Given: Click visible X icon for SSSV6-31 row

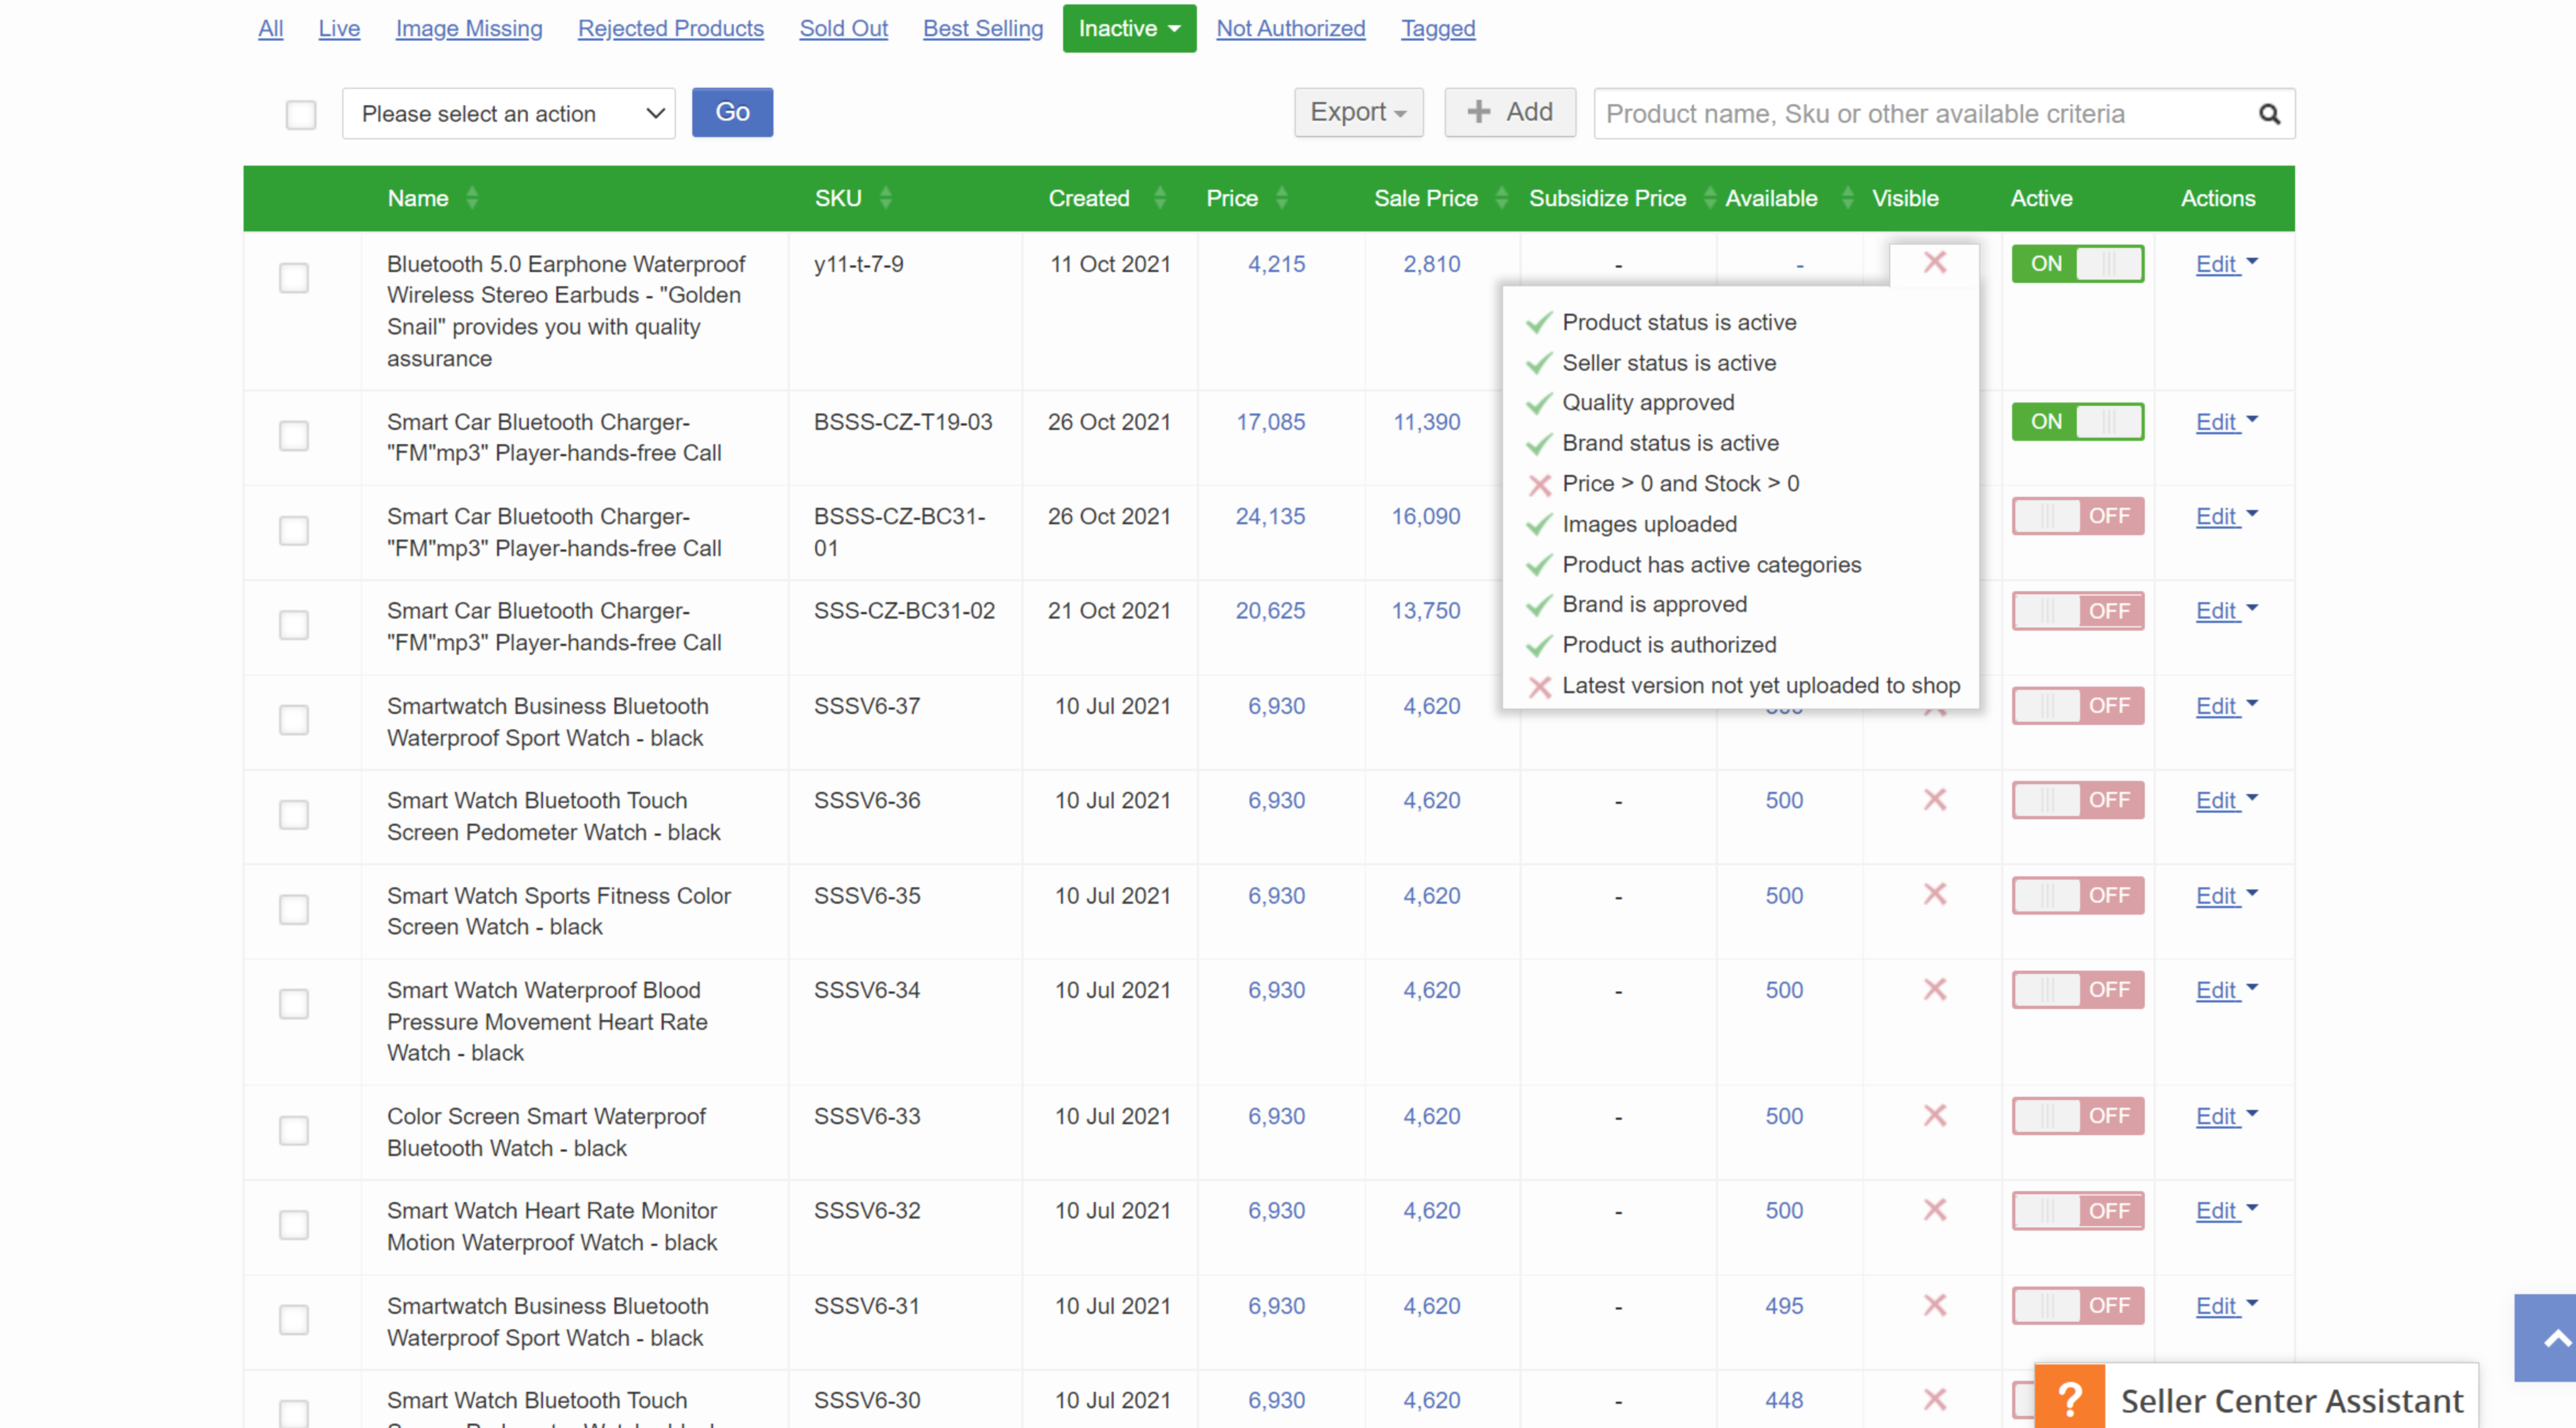Looking at the screenshot, I should [x=1934, y=1306].
